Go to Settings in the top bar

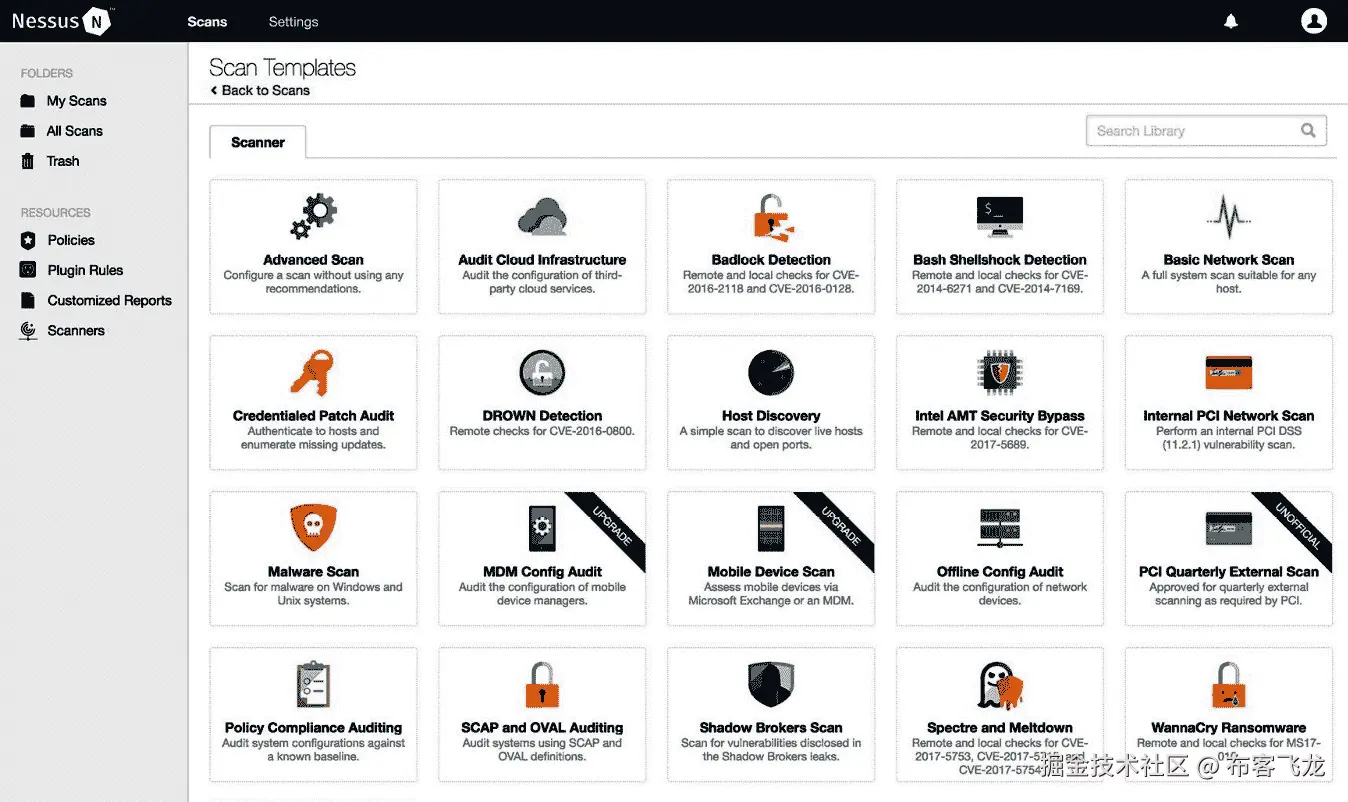point(293,21)
